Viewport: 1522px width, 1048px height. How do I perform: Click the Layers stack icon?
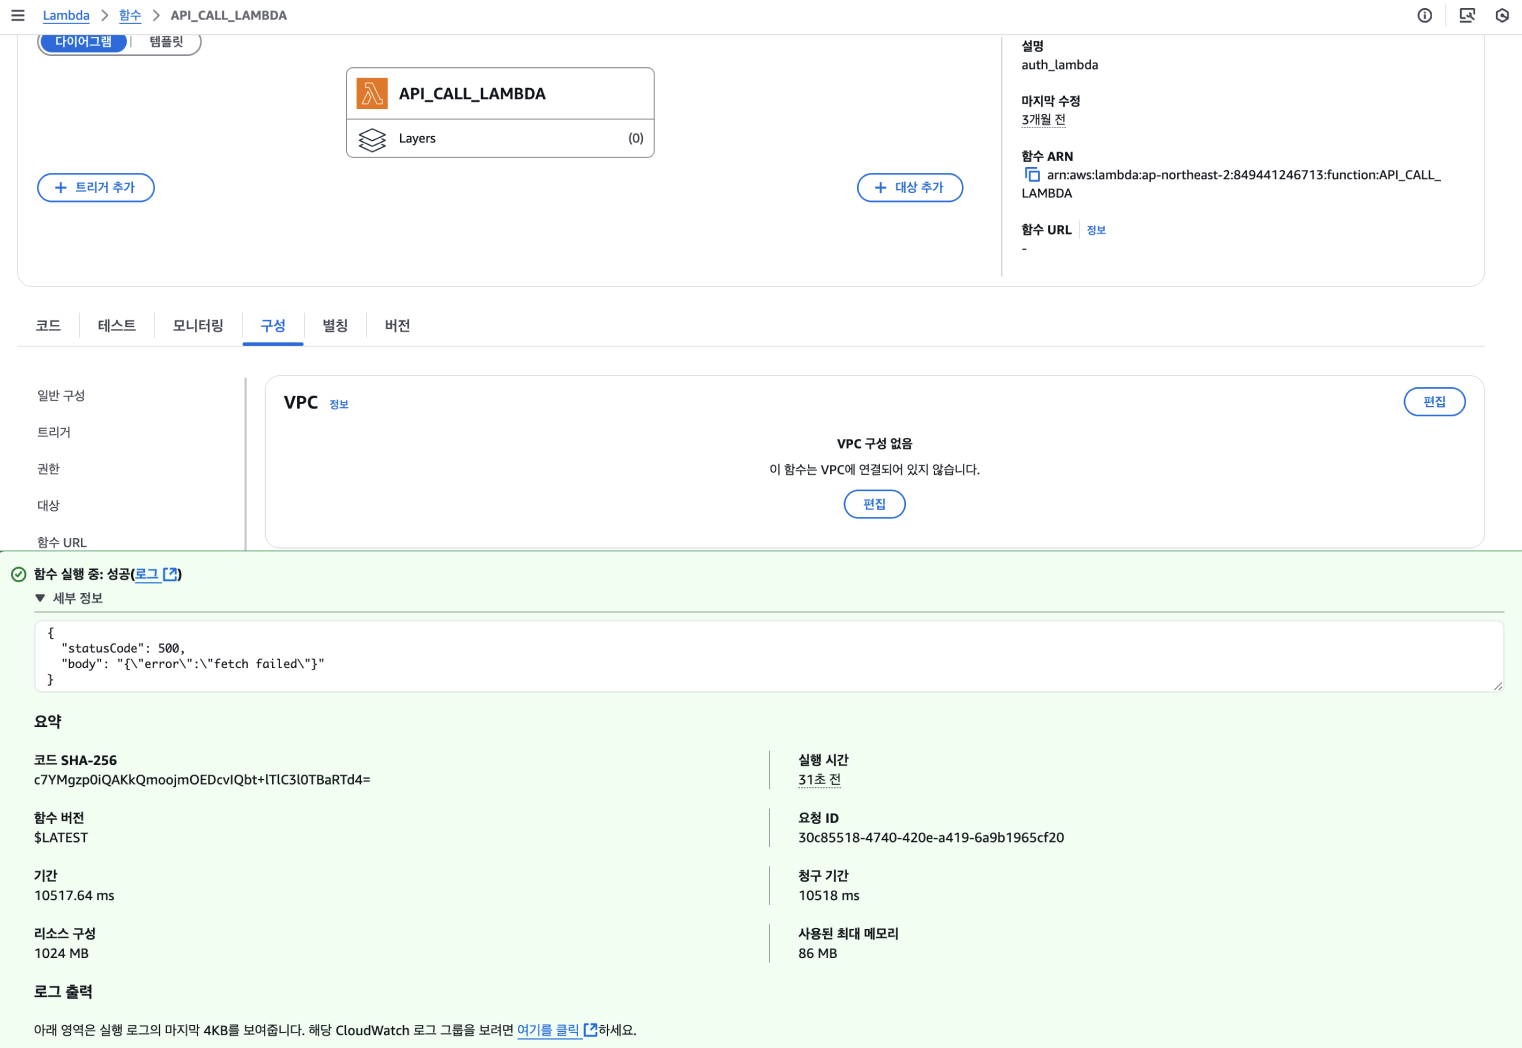click(372, 139)
